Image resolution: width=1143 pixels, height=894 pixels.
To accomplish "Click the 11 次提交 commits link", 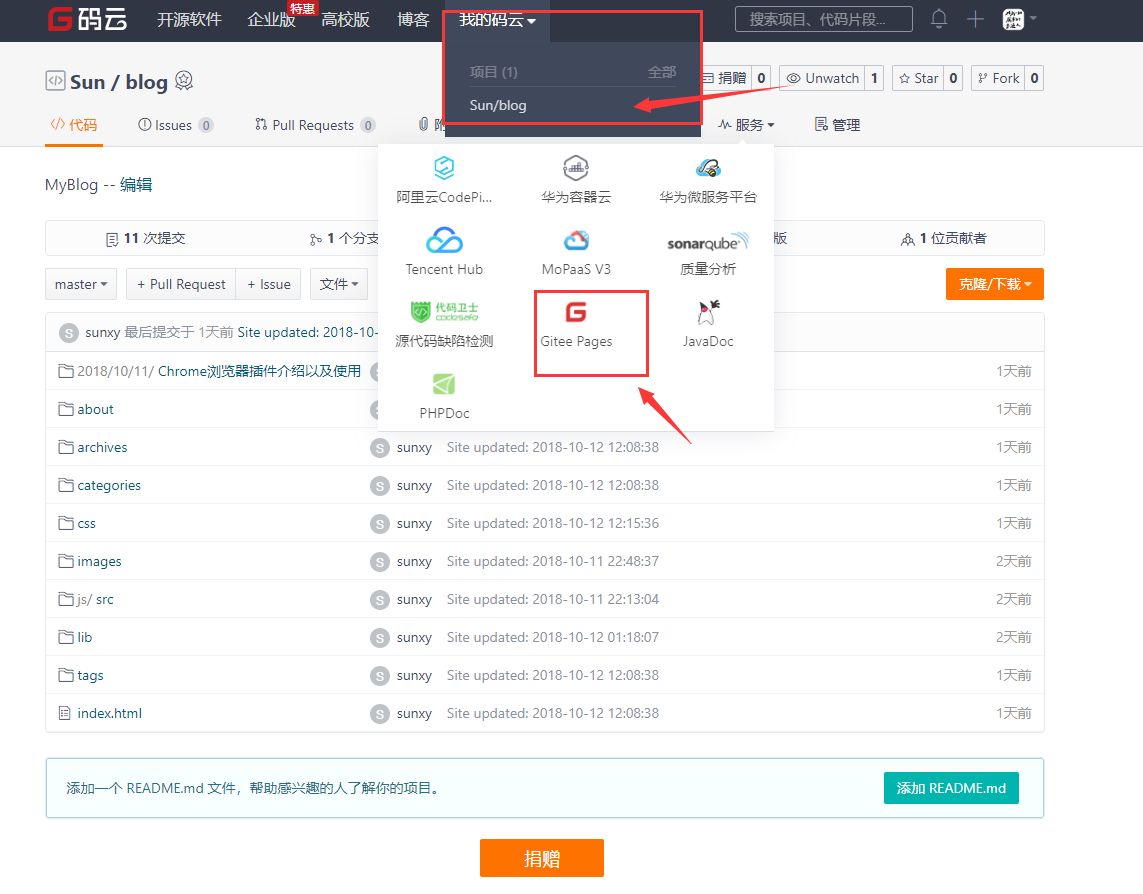I will tap(146, 238).
